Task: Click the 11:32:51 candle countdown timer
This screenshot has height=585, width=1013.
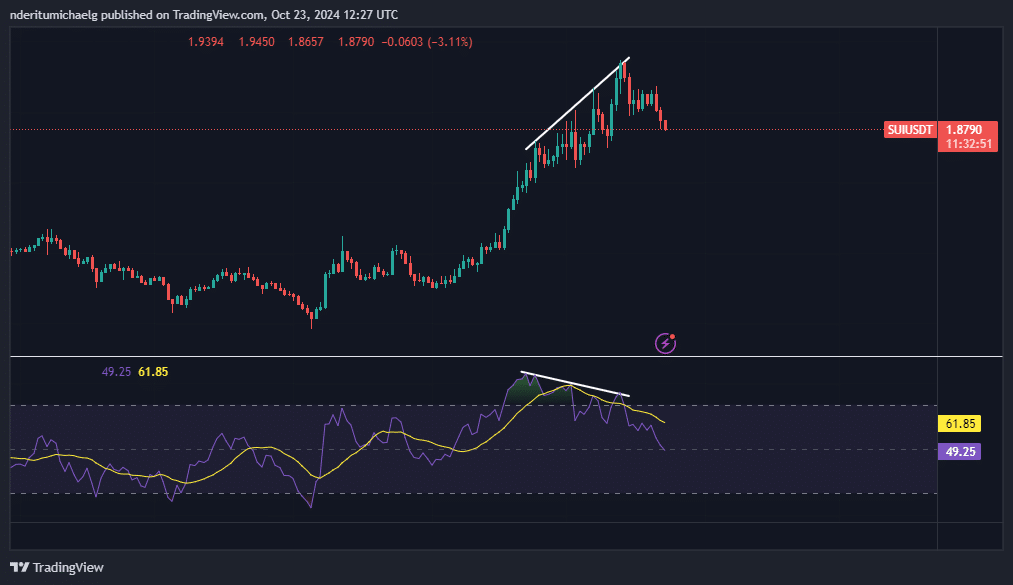Action: click(967, 144)
